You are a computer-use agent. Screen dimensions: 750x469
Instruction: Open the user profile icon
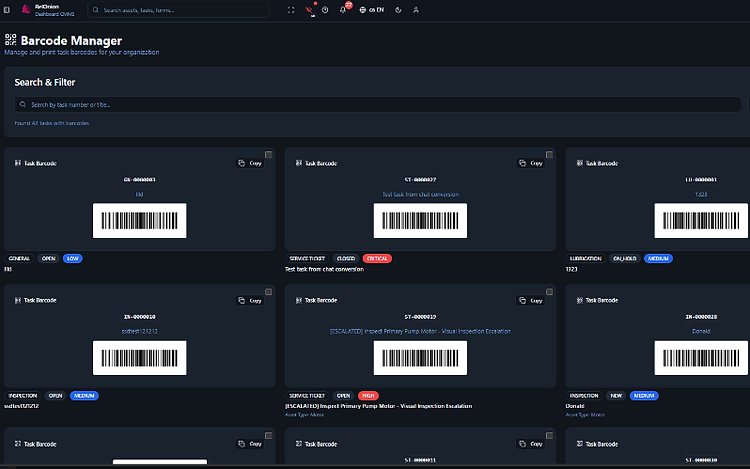tap(416, 10)
